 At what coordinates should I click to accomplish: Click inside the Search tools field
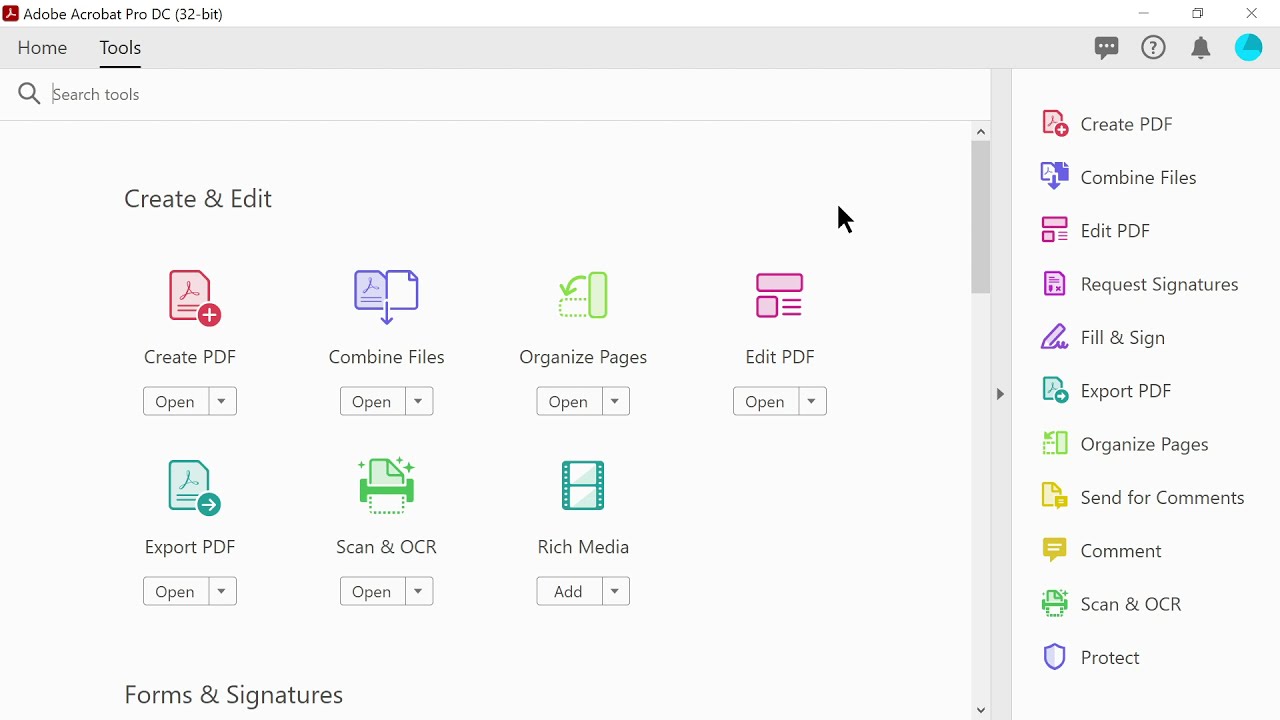[x=300, y=93]
